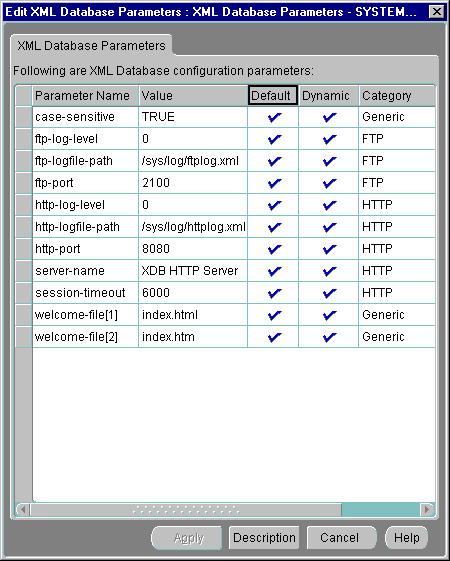Click the Default column header
This screenshot has height=561, width=450.
[273, 96]
